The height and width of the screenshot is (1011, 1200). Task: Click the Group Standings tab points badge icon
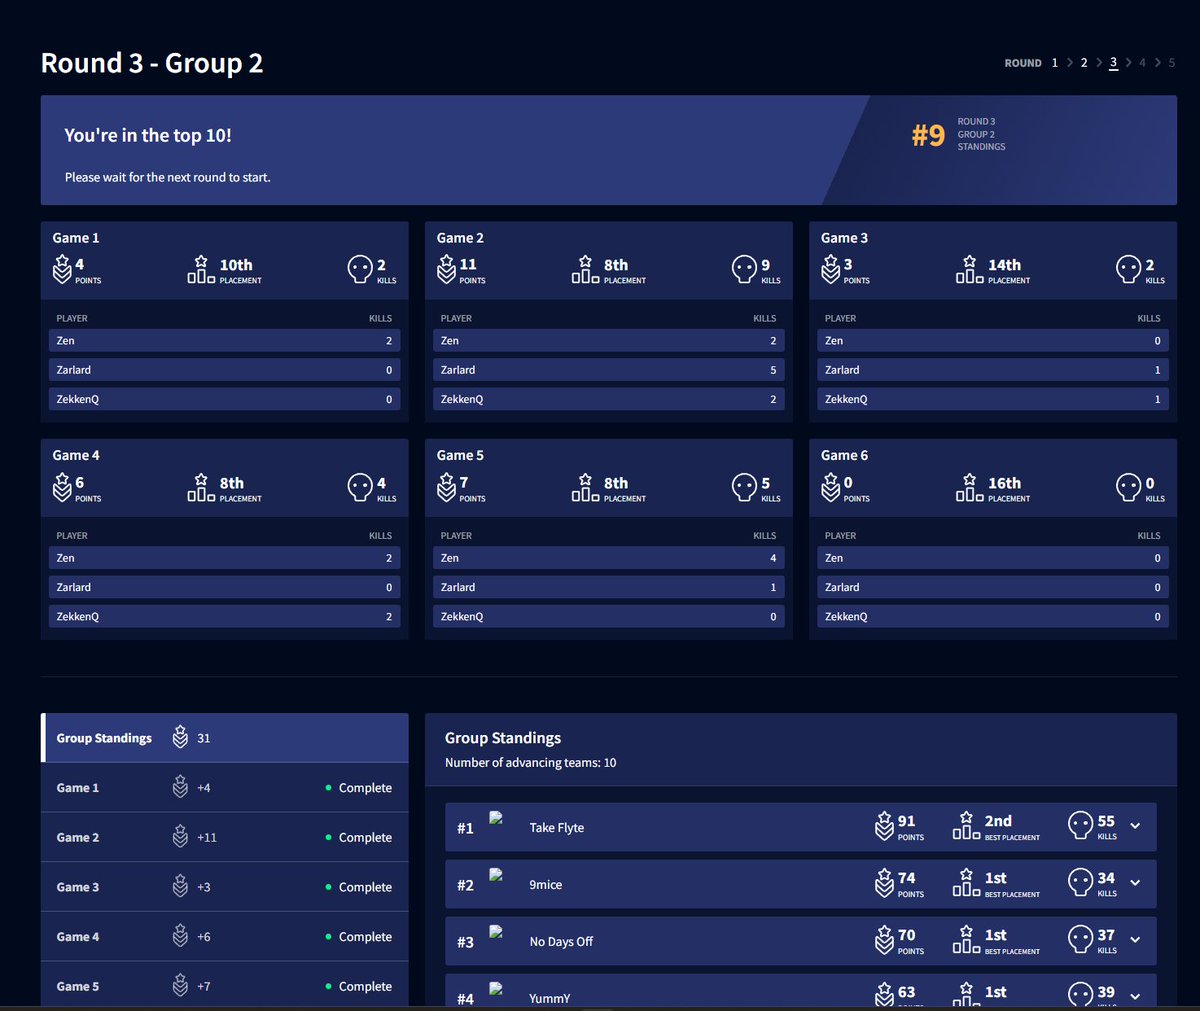click(x=180, y=737)
